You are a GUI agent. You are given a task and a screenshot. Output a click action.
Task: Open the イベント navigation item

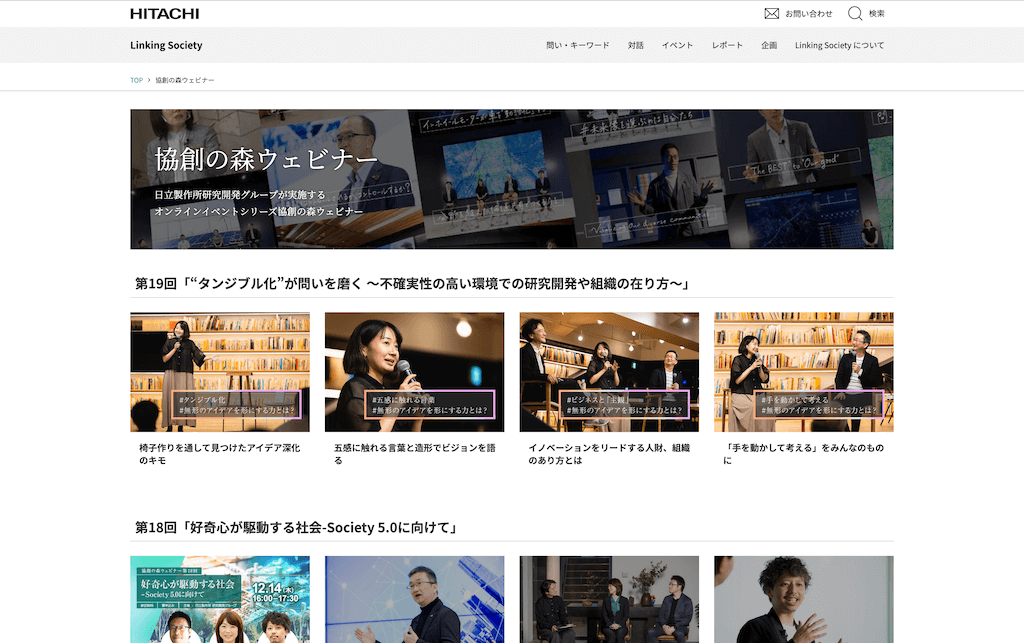click(677, 45)
